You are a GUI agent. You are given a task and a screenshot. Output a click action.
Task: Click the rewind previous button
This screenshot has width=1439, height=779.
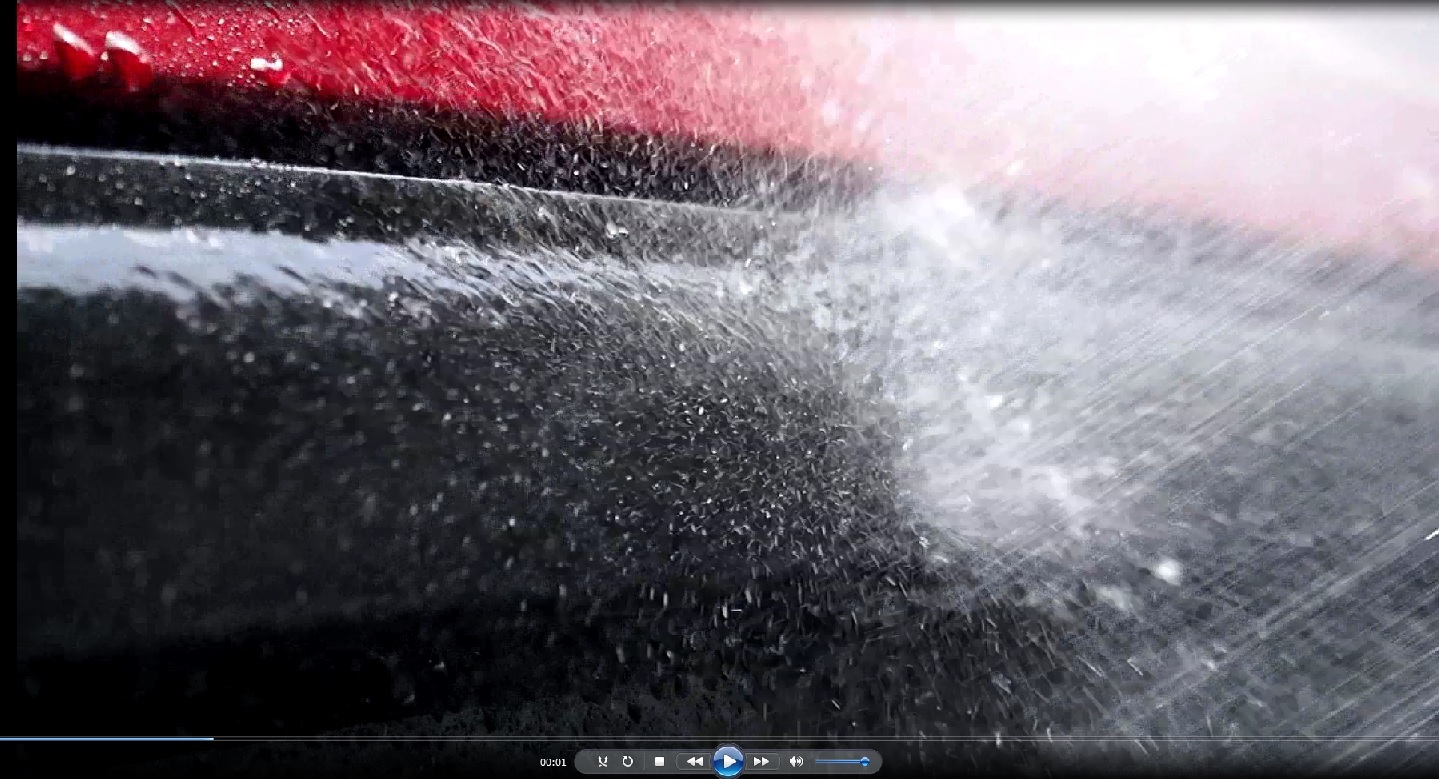(693, 762)
